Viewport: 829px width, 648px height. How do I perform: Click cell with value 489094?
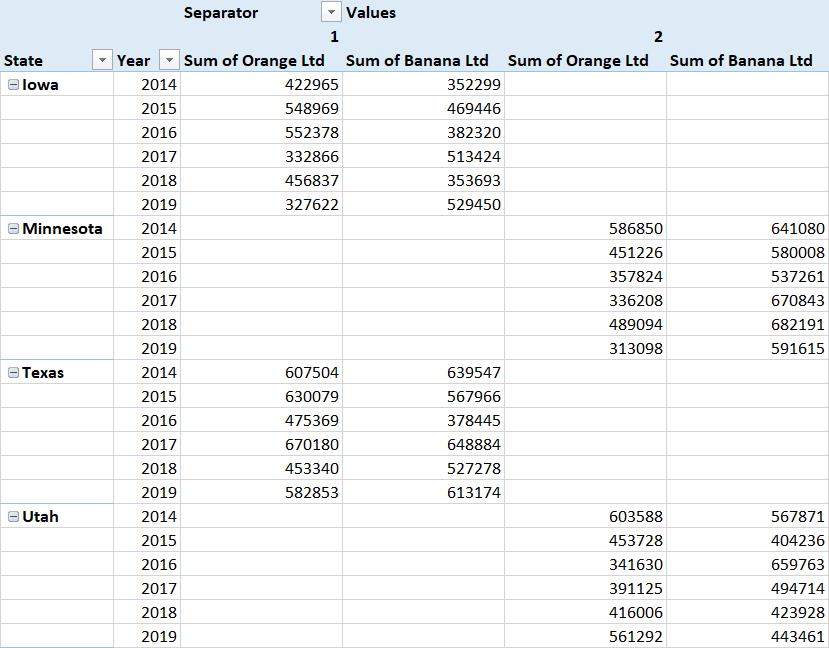click(x=585, y=325)
